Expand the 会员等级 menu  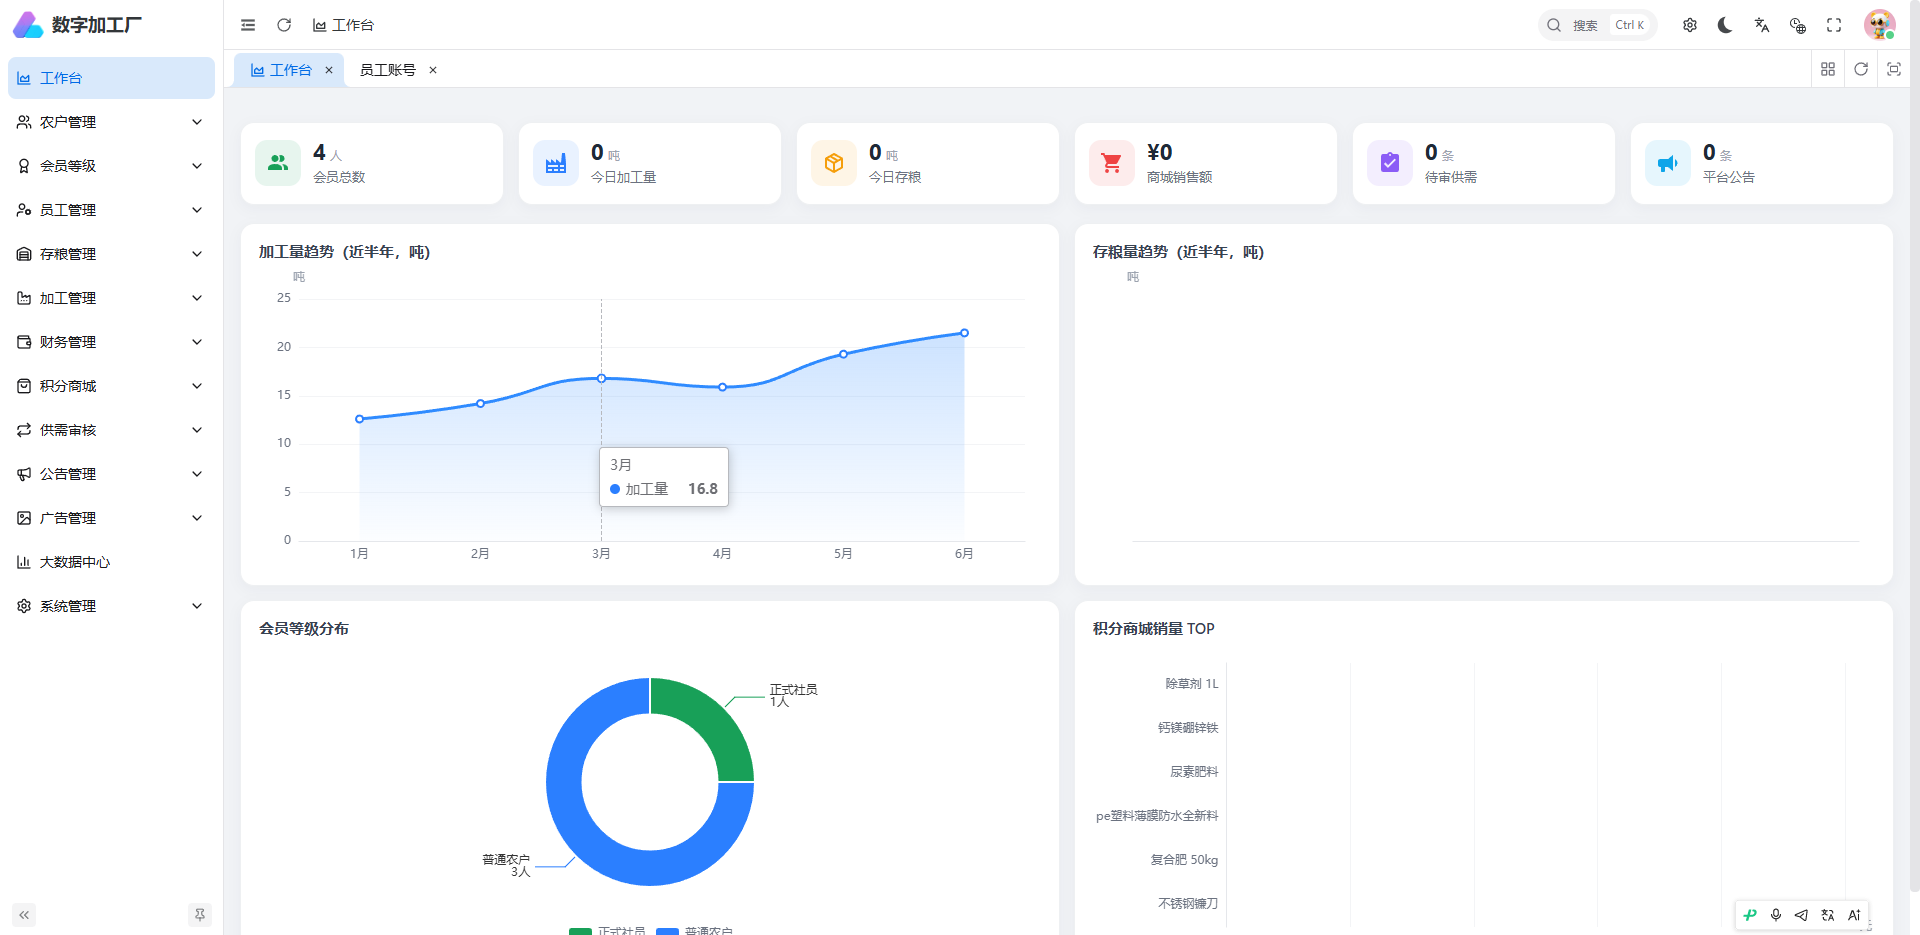point(111,166)
